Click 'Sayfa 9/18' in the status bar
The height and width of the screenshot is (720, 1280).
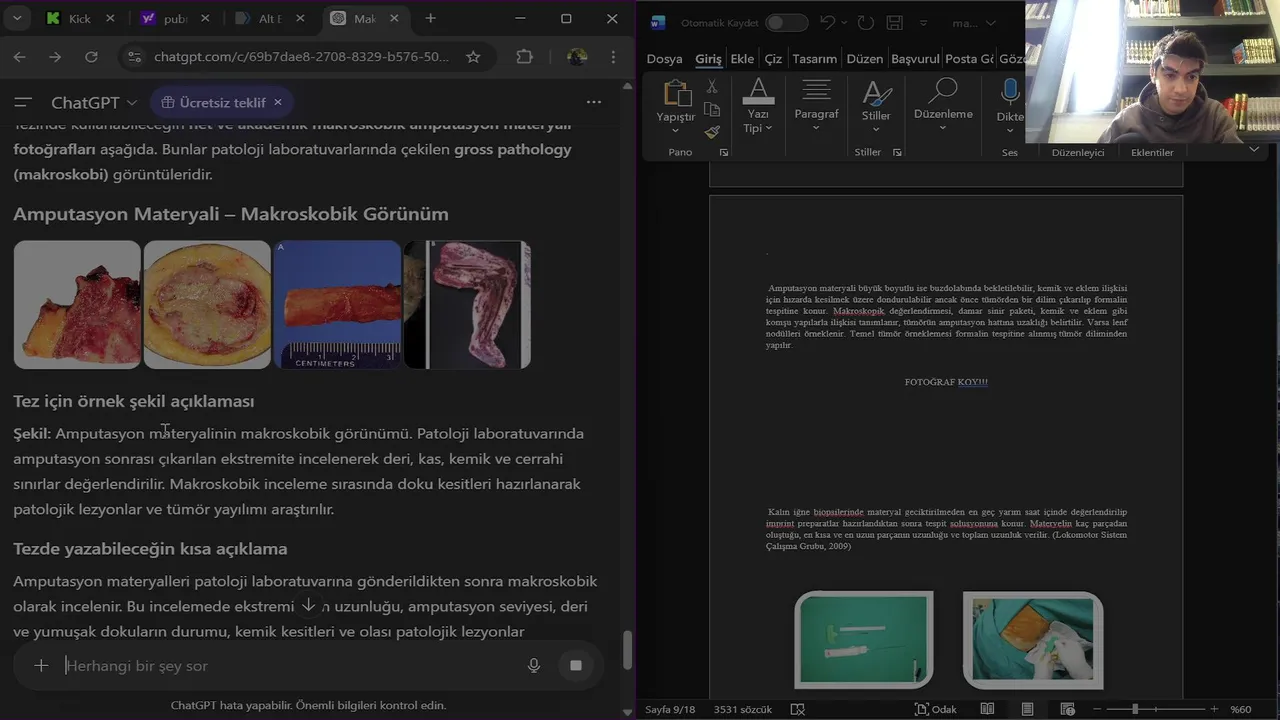(670, 709)
